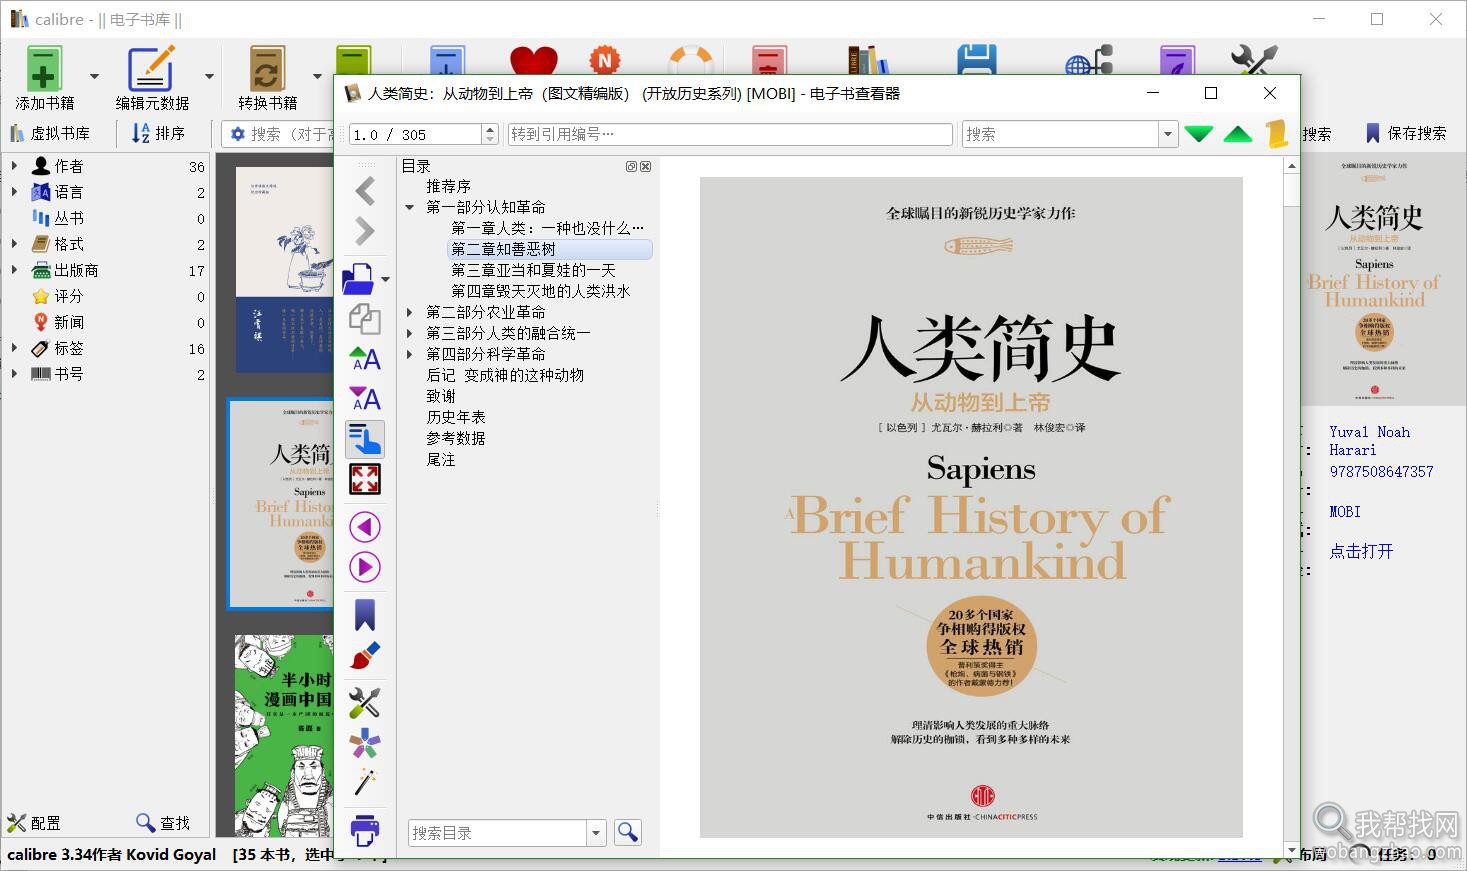Open the bookmarks menu
This screenshot has height=871, width=1467.
click(365, 615)
